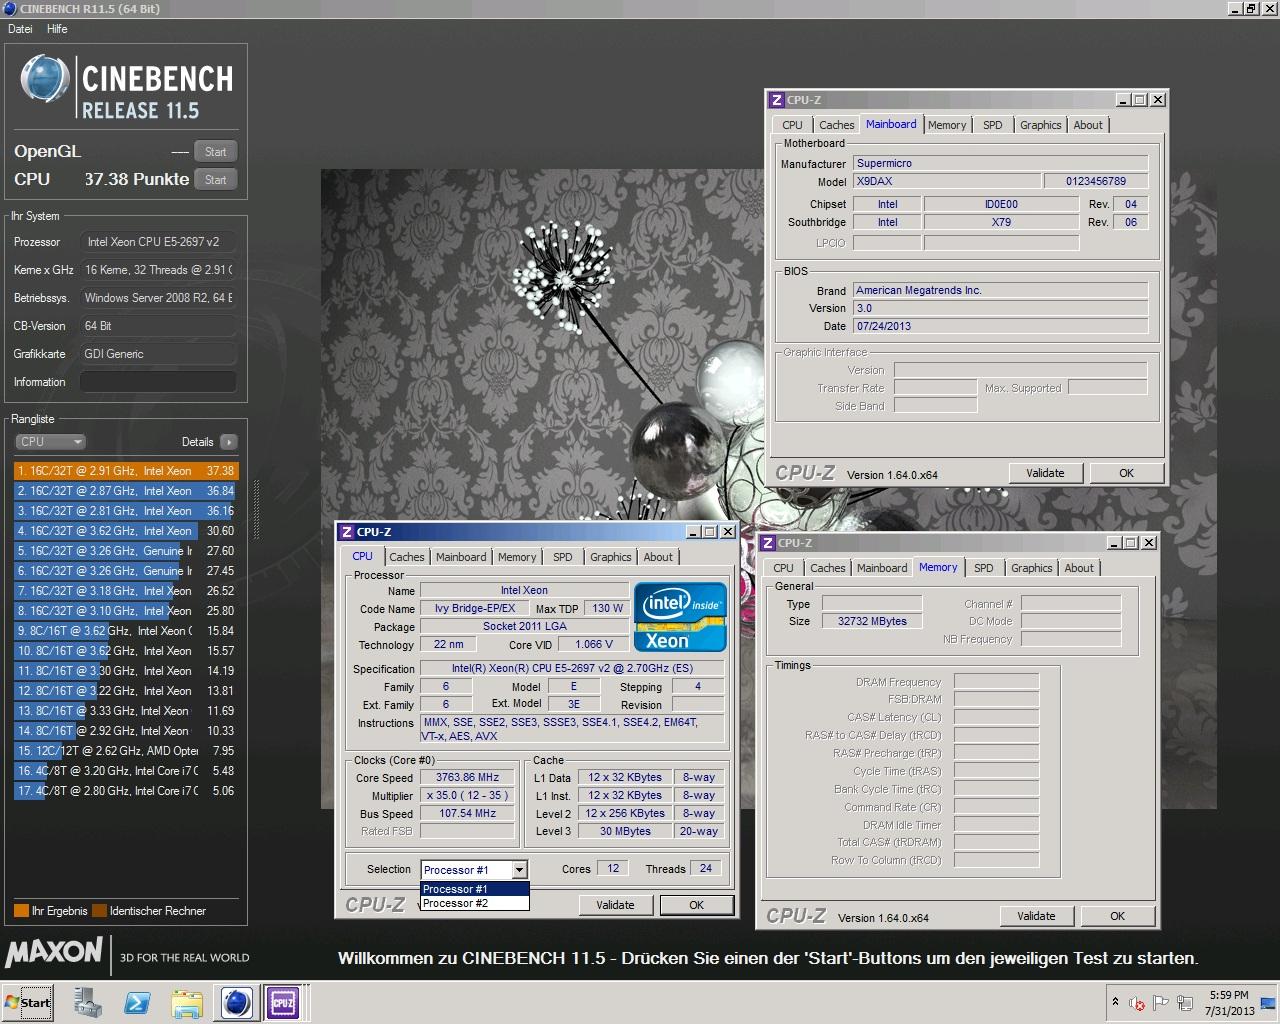Click OK in Mainboard CPU-Z window
The image size is (1280, 1024).
tap(1126, 473)
